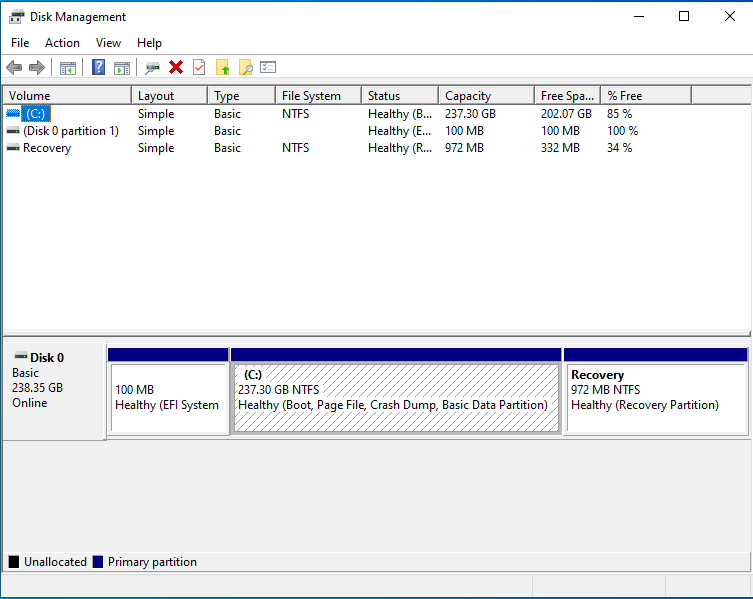753x599 pixels.
Task: Select the (C:) 237.30 GB NTFS partition block
Action: pyautogui.click(x=396, y=392)
